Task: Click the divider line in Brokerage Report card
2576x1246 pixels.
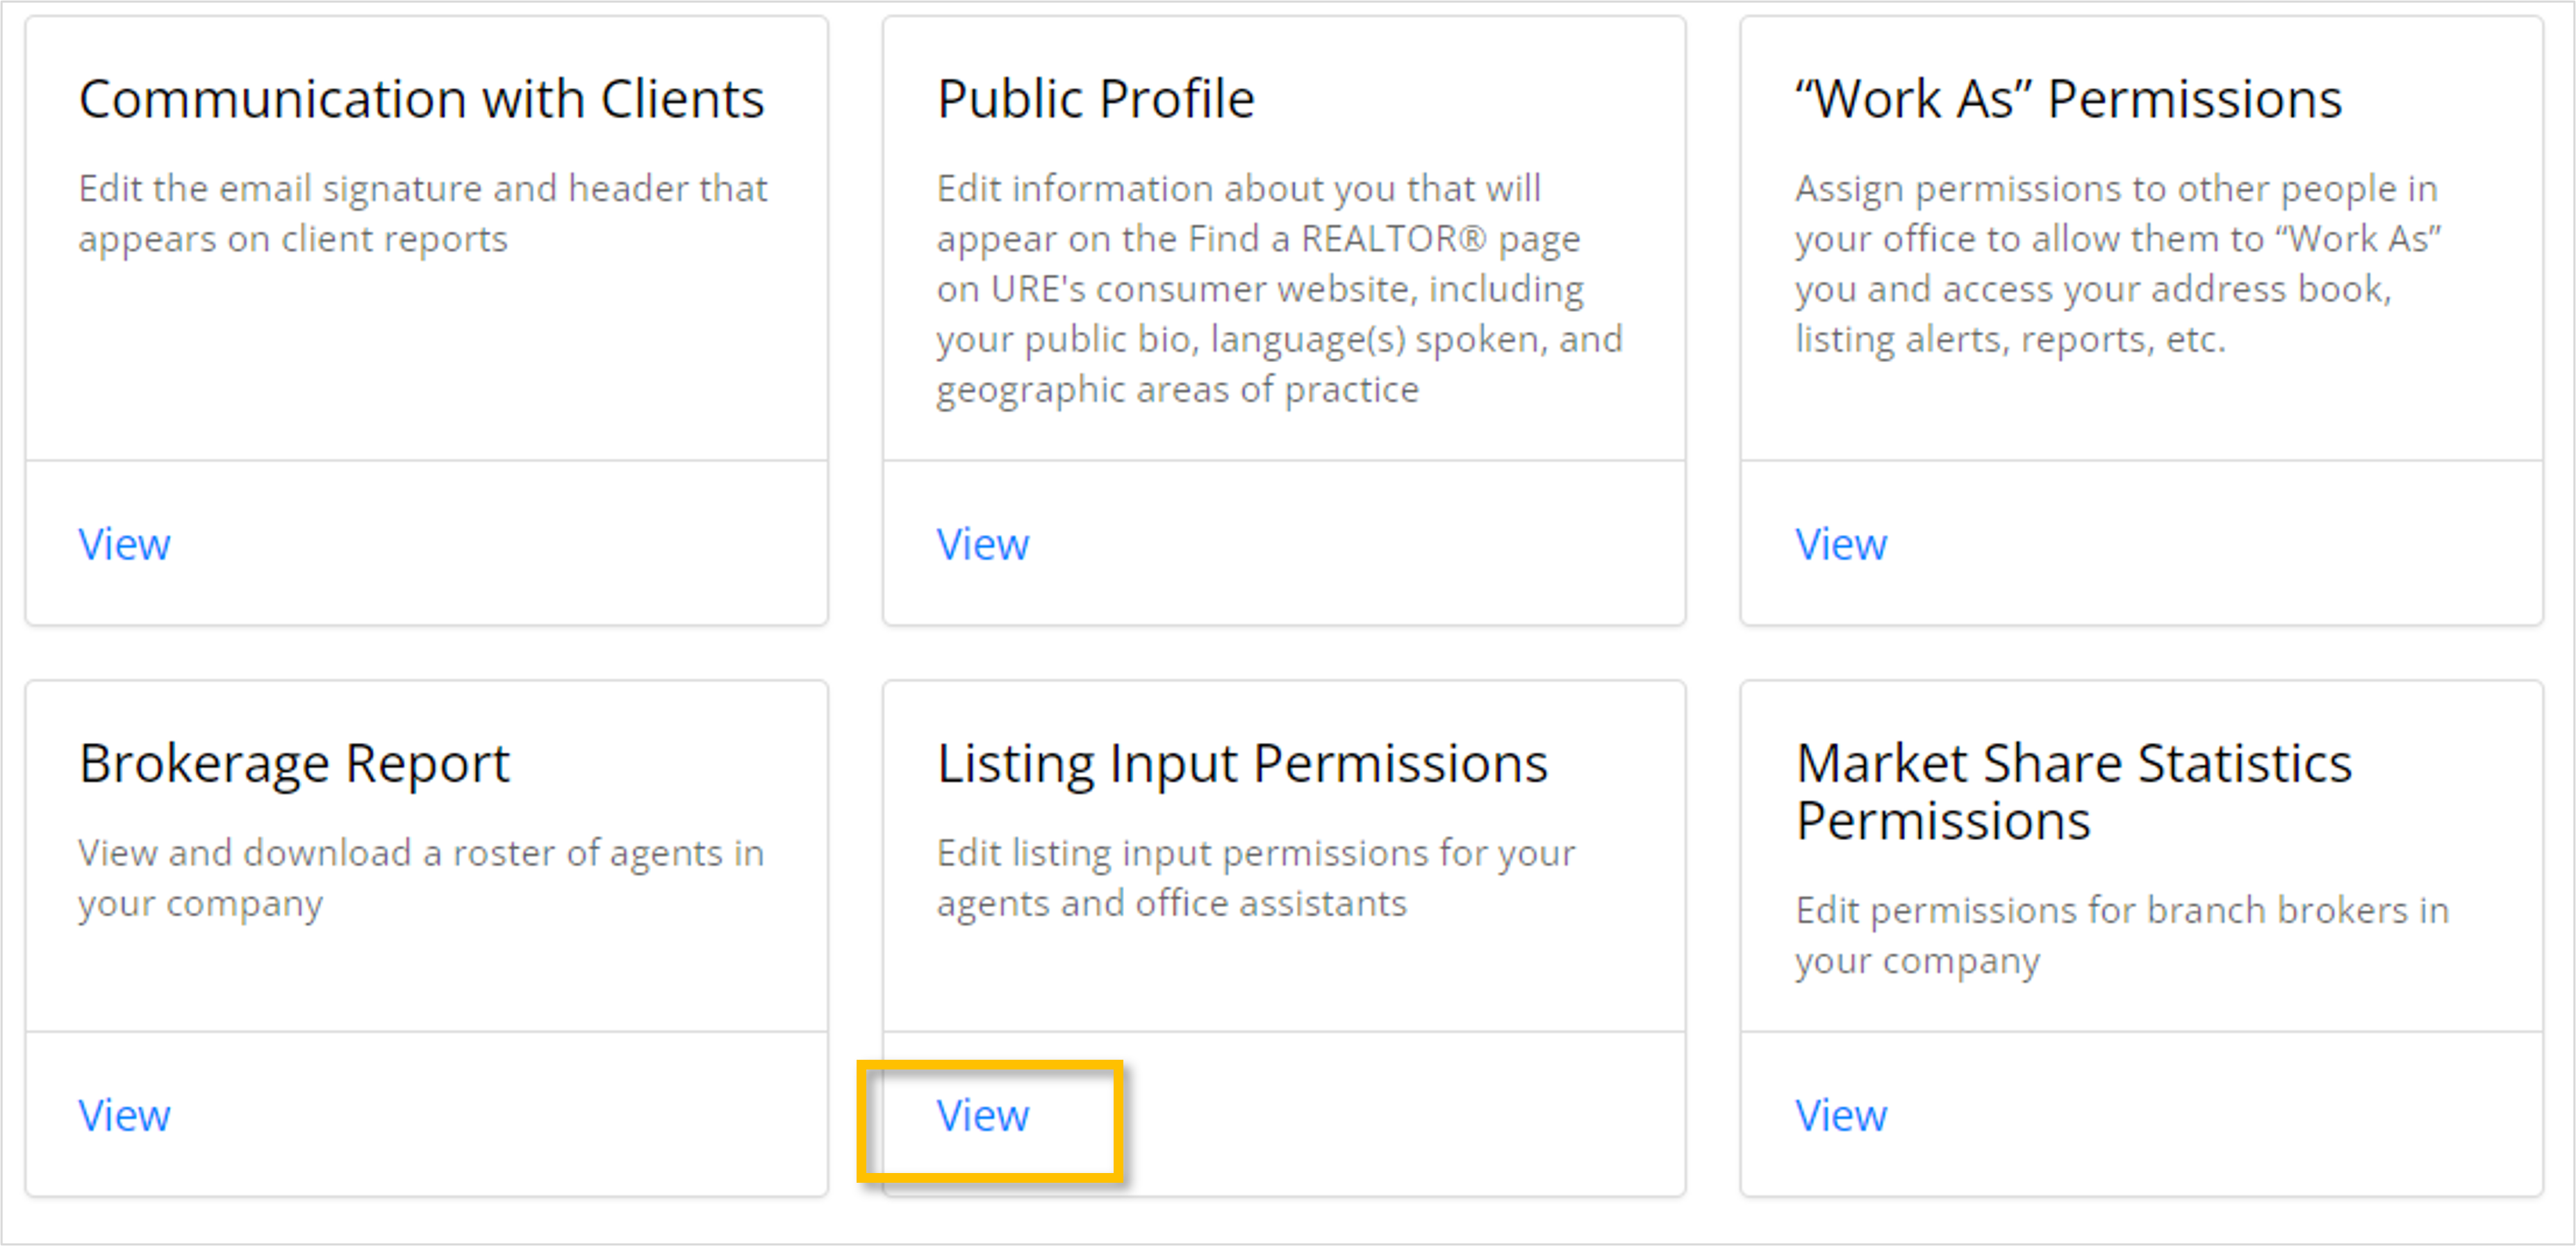Action: (x=426, y=1031)
